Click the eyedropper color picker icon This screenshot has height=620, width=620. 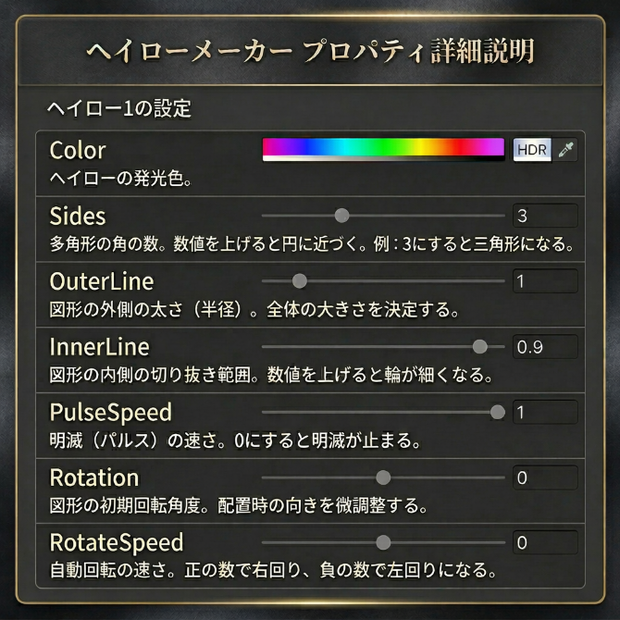click(565, 150)
